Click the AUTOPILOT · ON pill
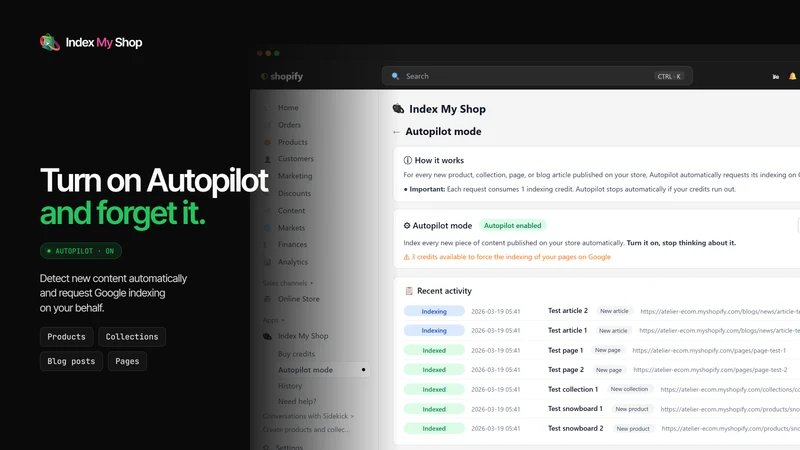The height and width of the screenshot is (450, 800). tap(81, 251)
